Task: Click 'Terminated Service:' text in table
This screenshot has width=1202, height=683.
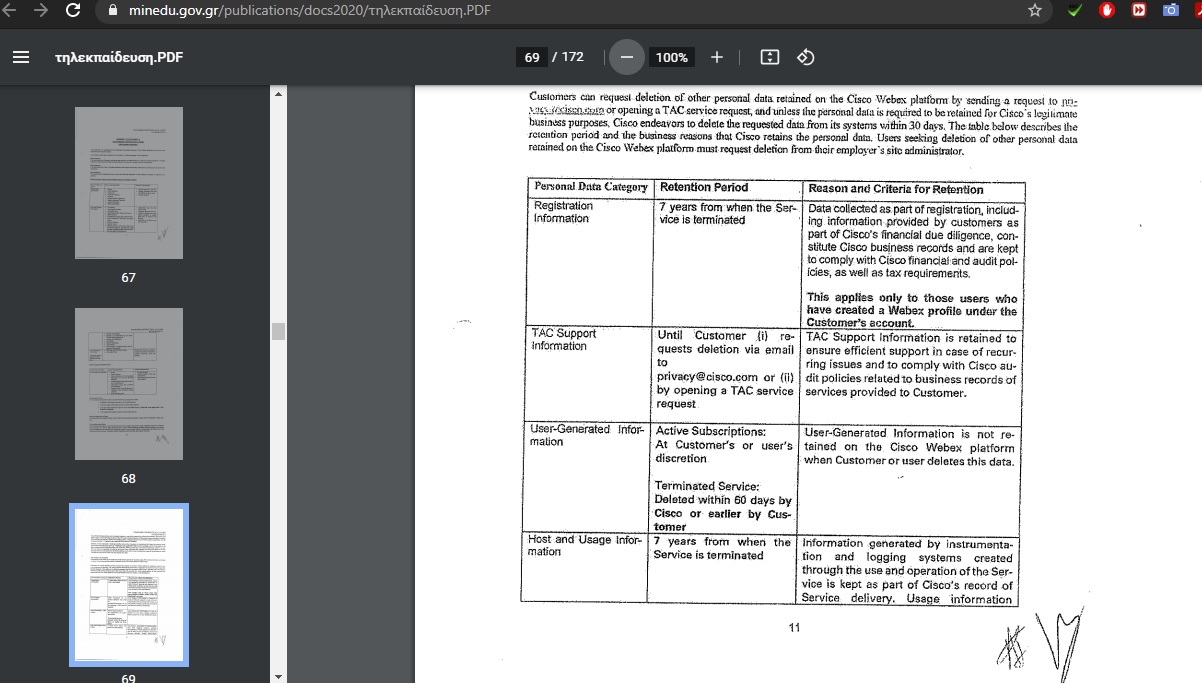Action: click(707, 486)
